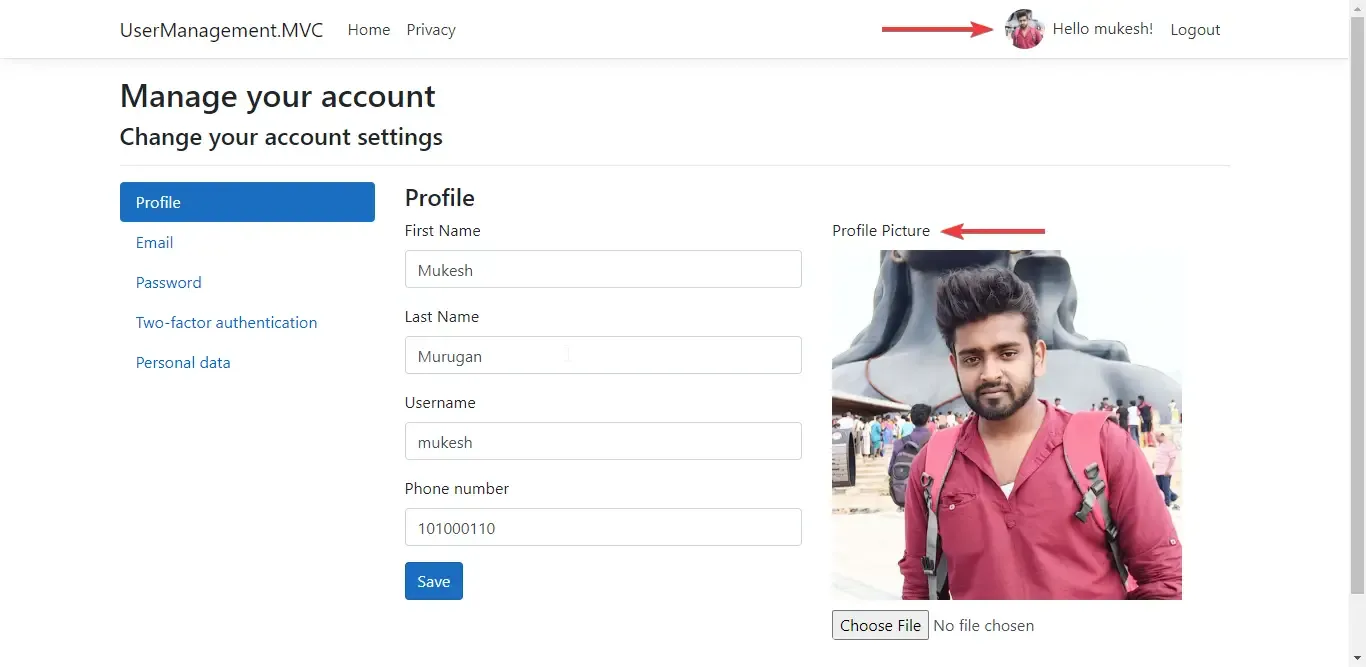Viewport: 1366px width, 667px height.
Task: Click the First Name input field
Action: click(x=603, y=269)
